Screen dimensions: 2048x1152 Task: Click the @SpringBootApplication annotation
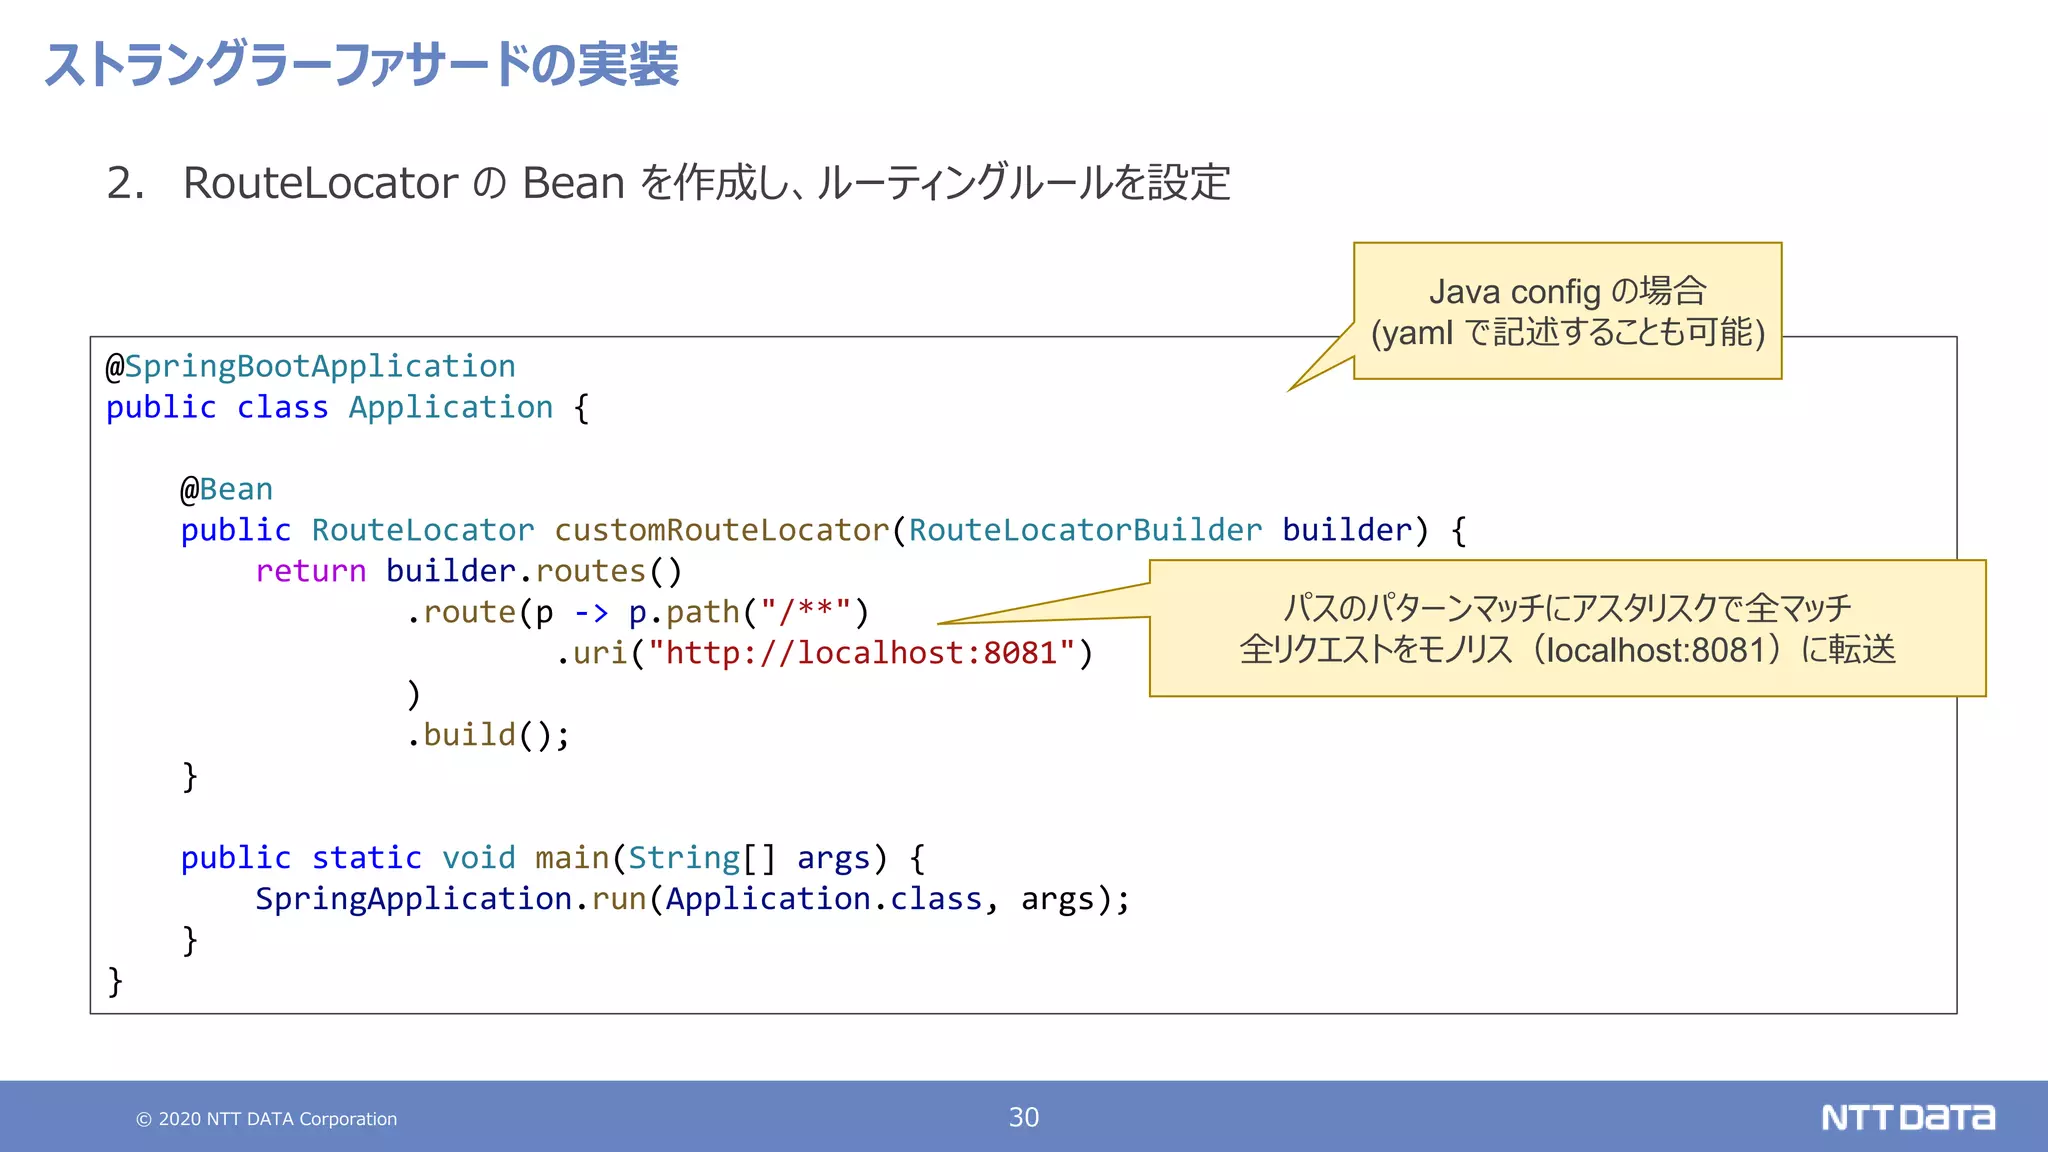(311, 366)
